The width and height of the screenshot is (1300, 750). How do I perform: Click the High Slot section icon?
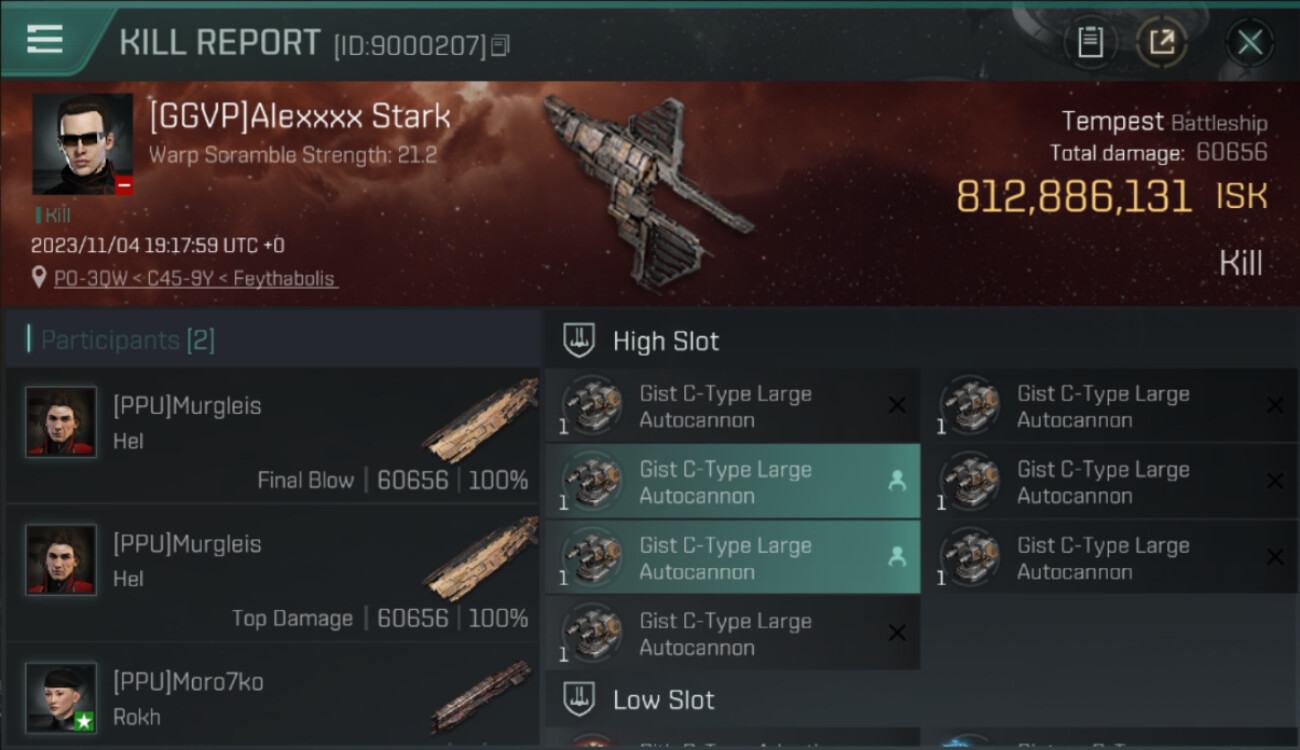pyautogui.click(x=580, y=340)
